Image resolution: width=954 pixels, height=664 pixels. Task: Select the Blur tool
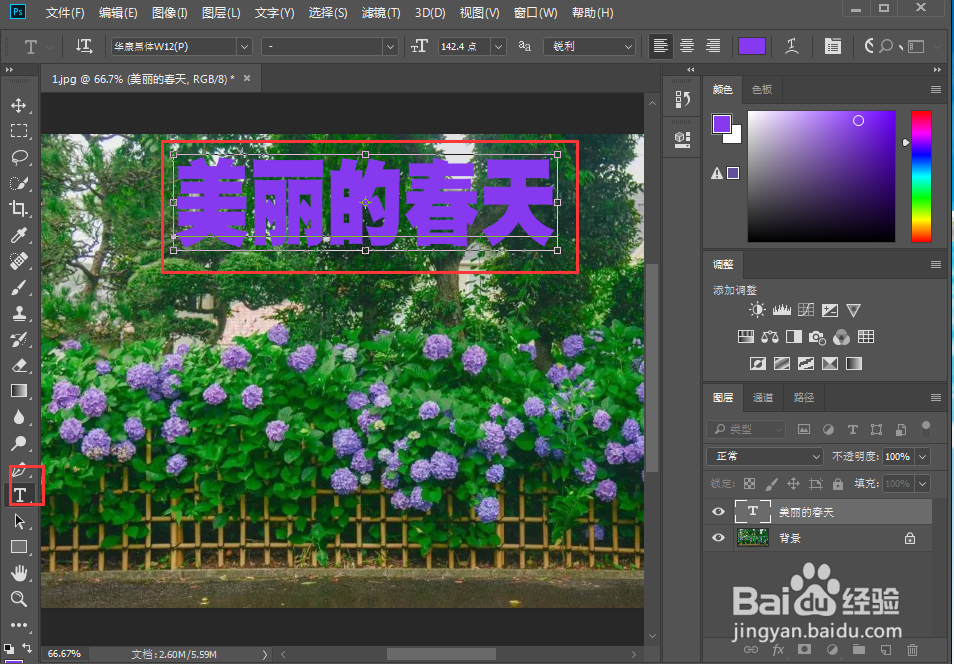pos(19,417)
